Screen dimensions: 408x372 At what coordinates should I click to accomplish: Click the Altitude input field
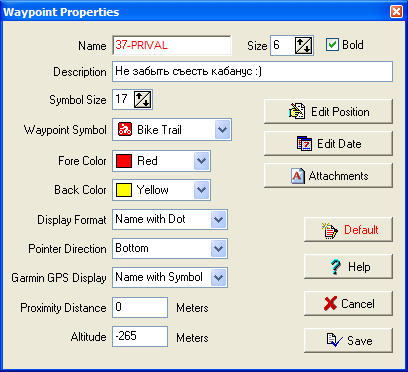[140, 336]
